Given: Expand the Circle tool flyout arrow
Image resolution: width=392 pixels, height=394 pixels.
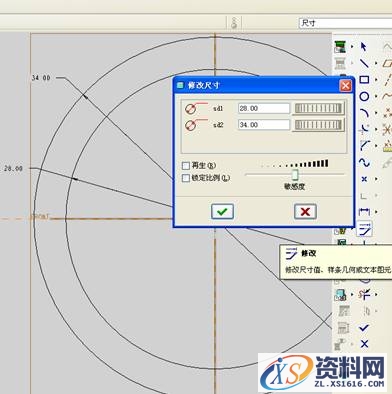Looking at the screenshot, I should pos(377,96).
